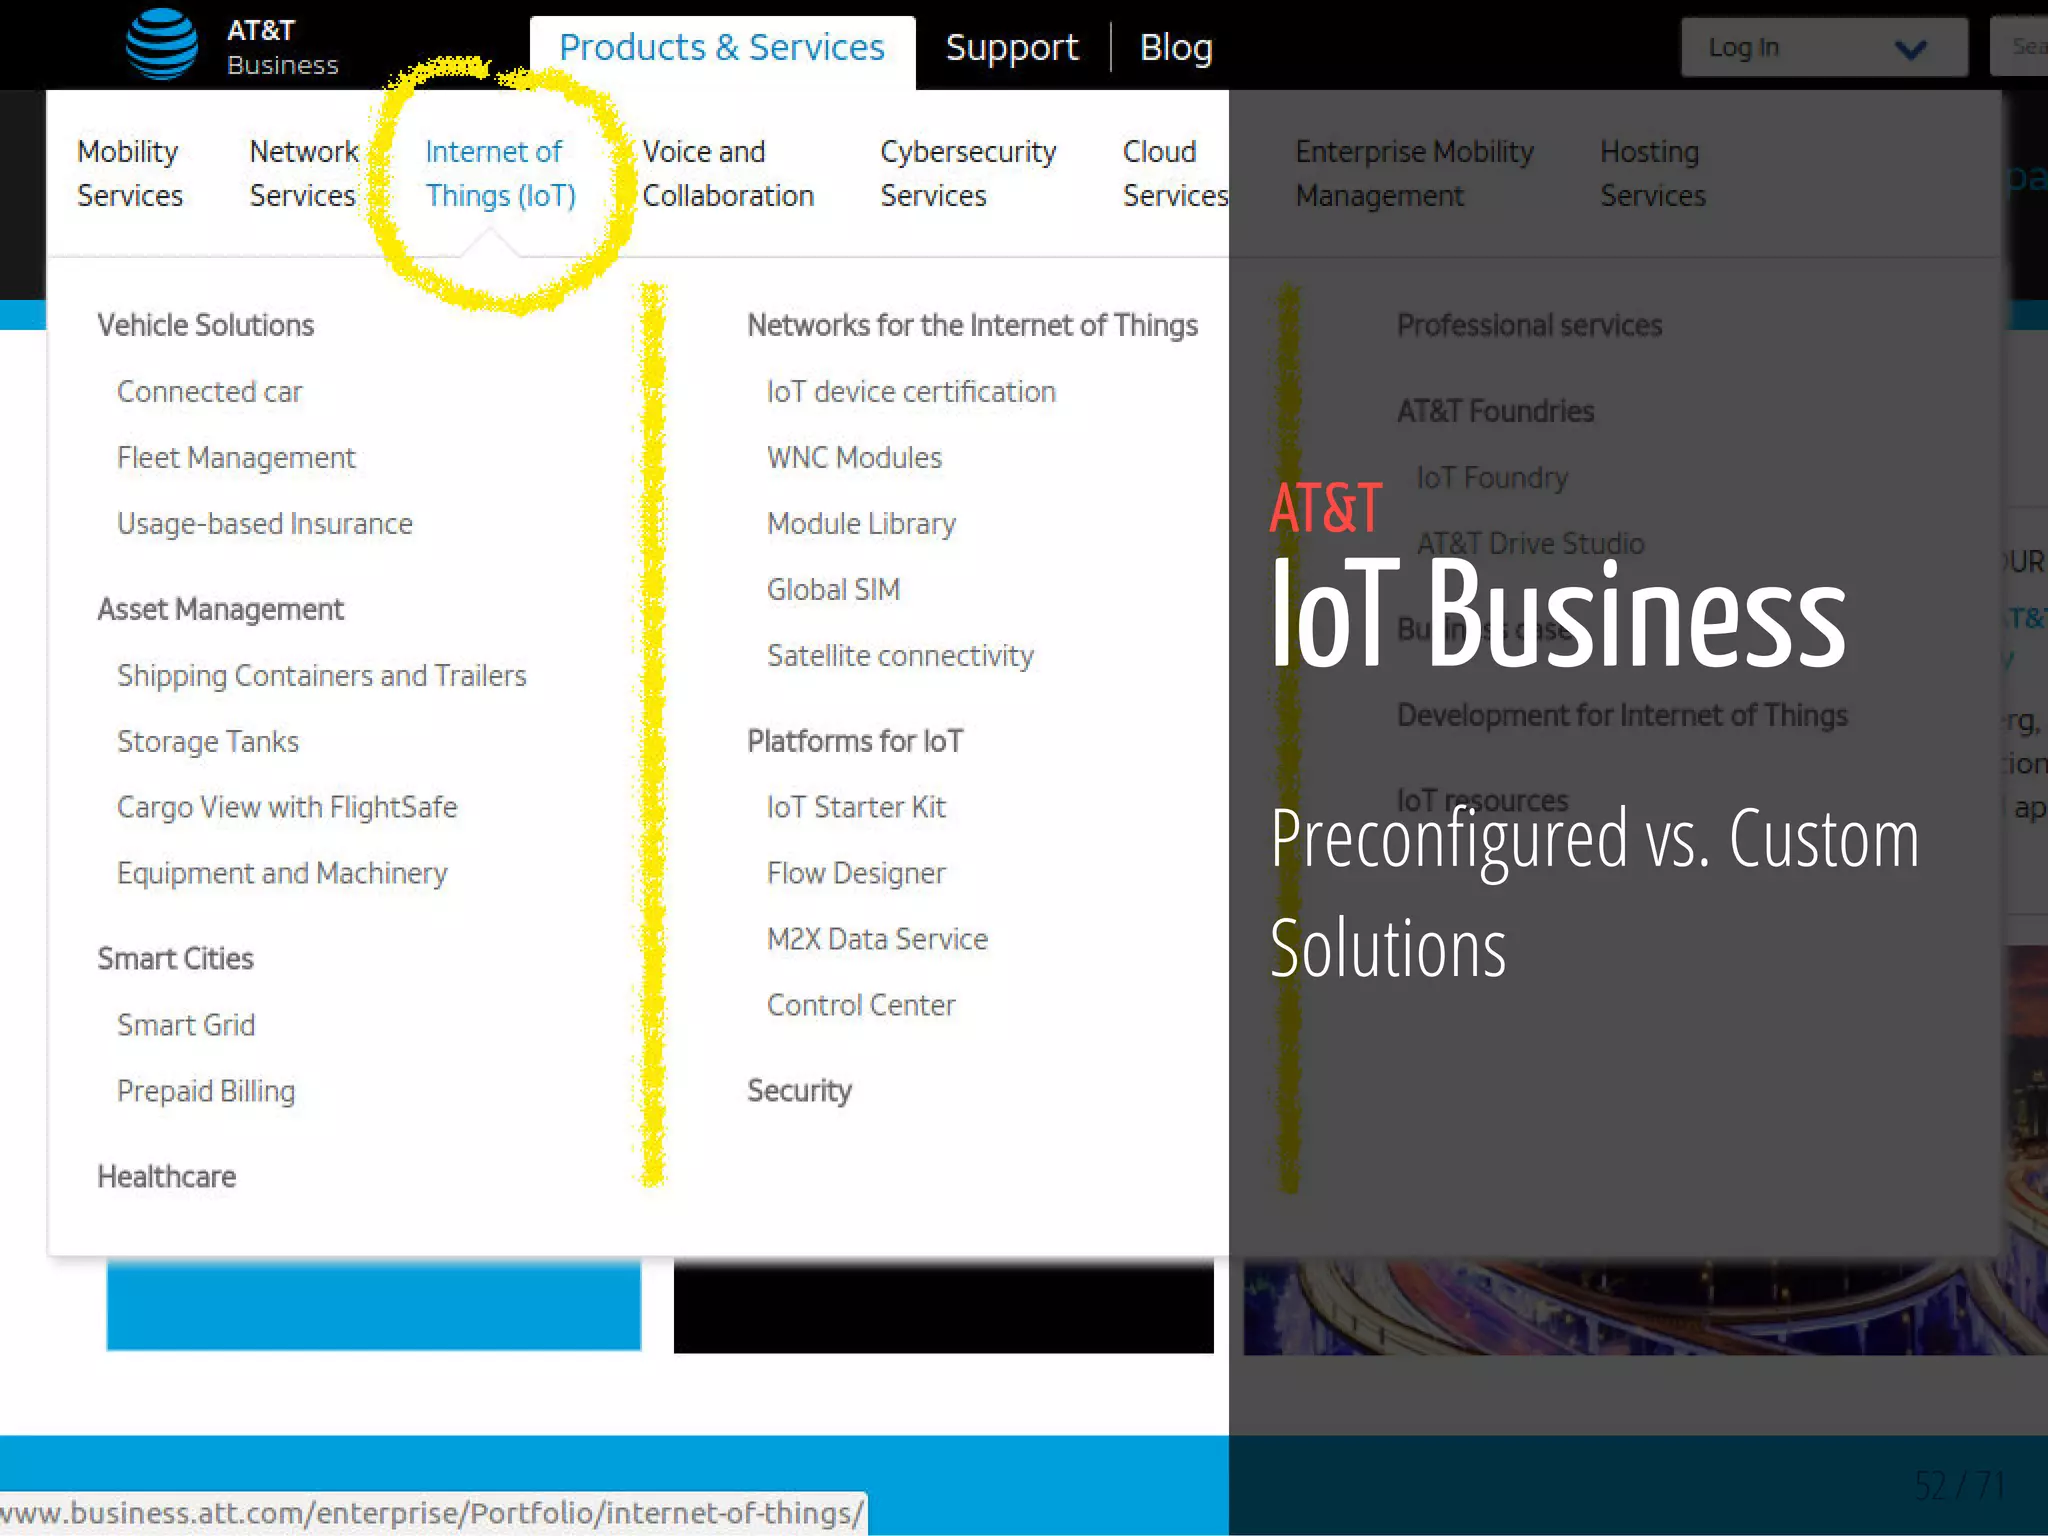Open Shipping Containers and Trailers link

tap(321, 675)
